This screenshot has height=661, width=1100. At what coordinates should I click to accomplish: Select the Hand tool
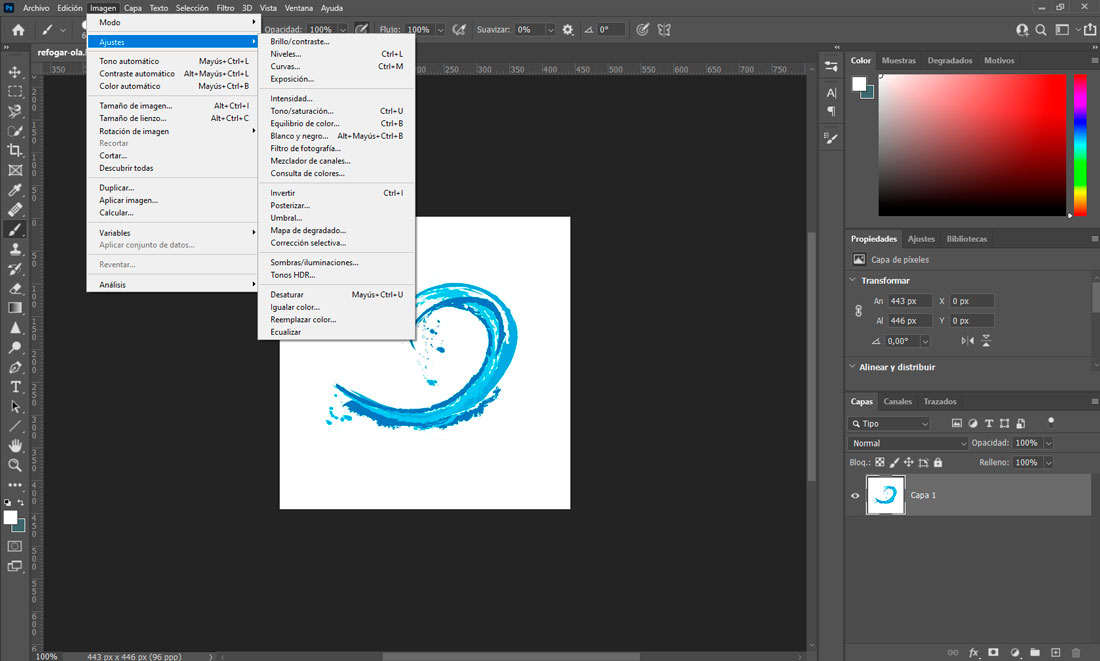[15, 445]
